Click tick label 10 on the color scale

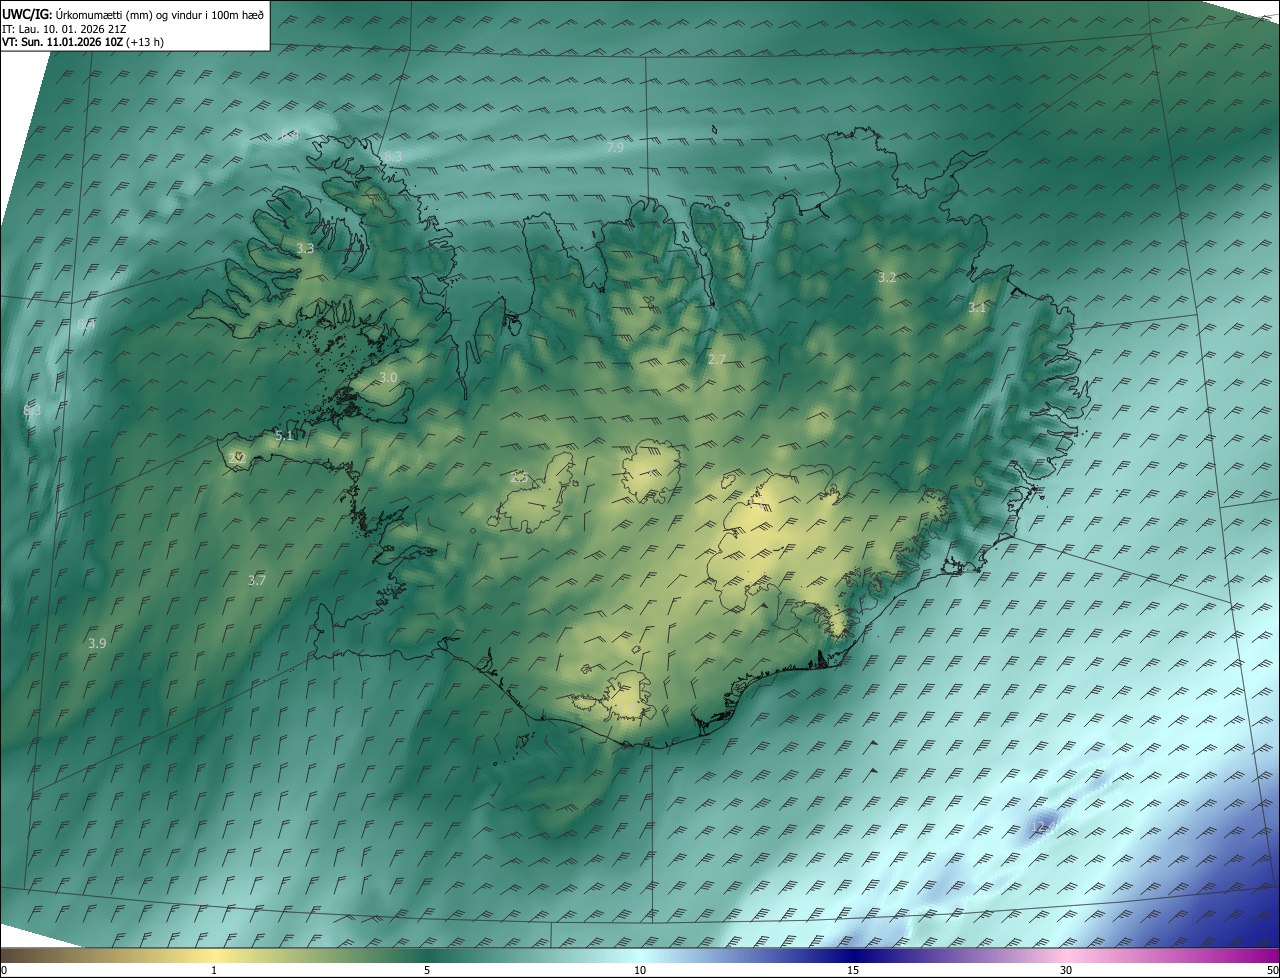coord(640,970)
